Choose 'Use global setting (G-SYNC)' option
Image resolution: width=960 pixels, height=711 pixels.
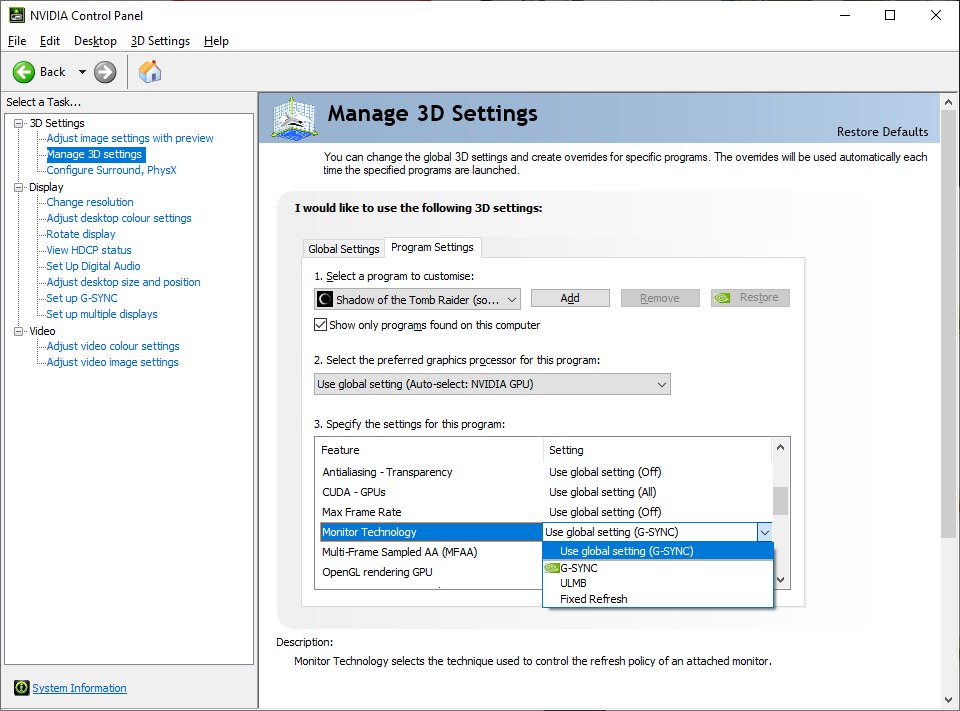tap(658, 551)
